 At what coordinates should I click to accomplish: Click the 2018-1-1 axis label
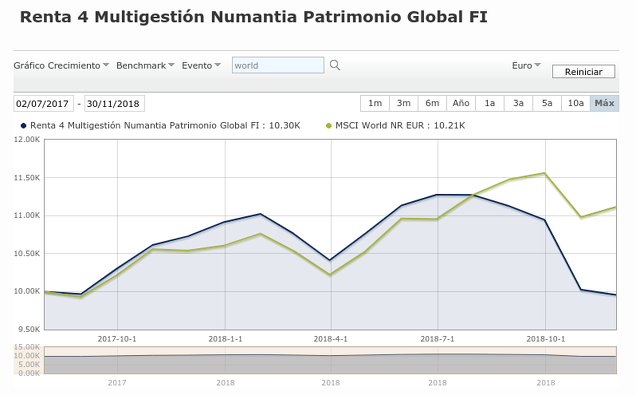click(x=226, y=339)
